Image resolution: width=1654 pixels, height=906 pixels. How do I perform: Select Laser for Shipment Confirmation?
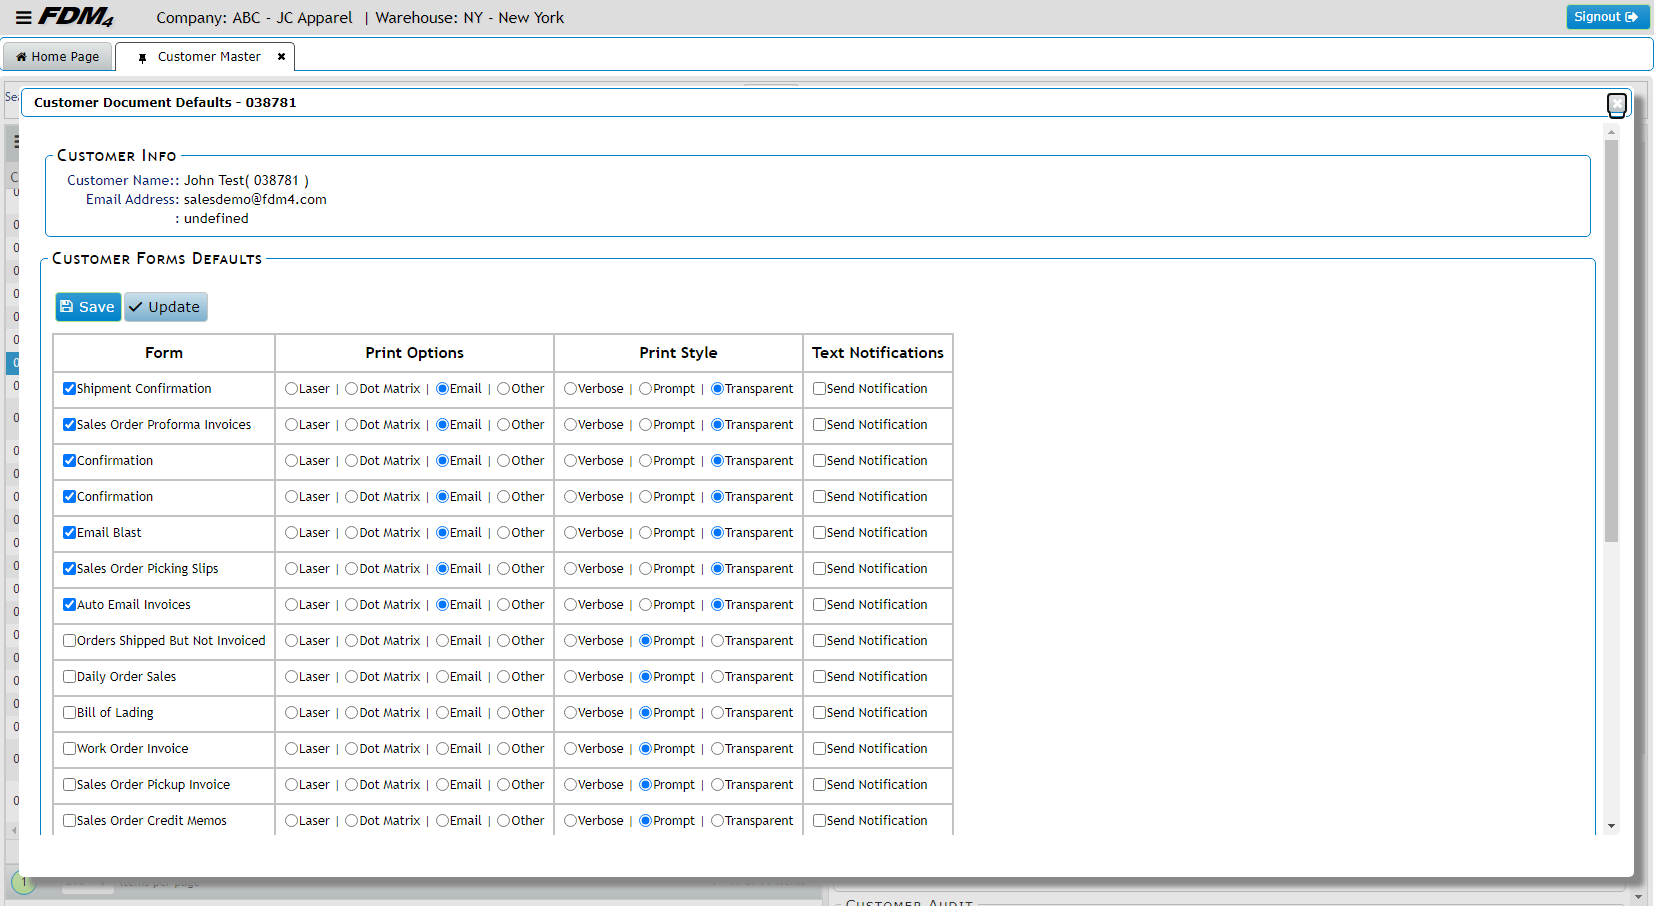(291, 389)
